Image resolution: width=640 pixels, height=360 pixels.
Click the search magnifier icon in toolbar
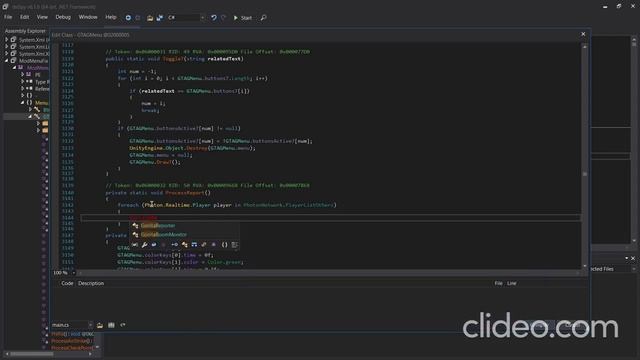click(264, 18)
